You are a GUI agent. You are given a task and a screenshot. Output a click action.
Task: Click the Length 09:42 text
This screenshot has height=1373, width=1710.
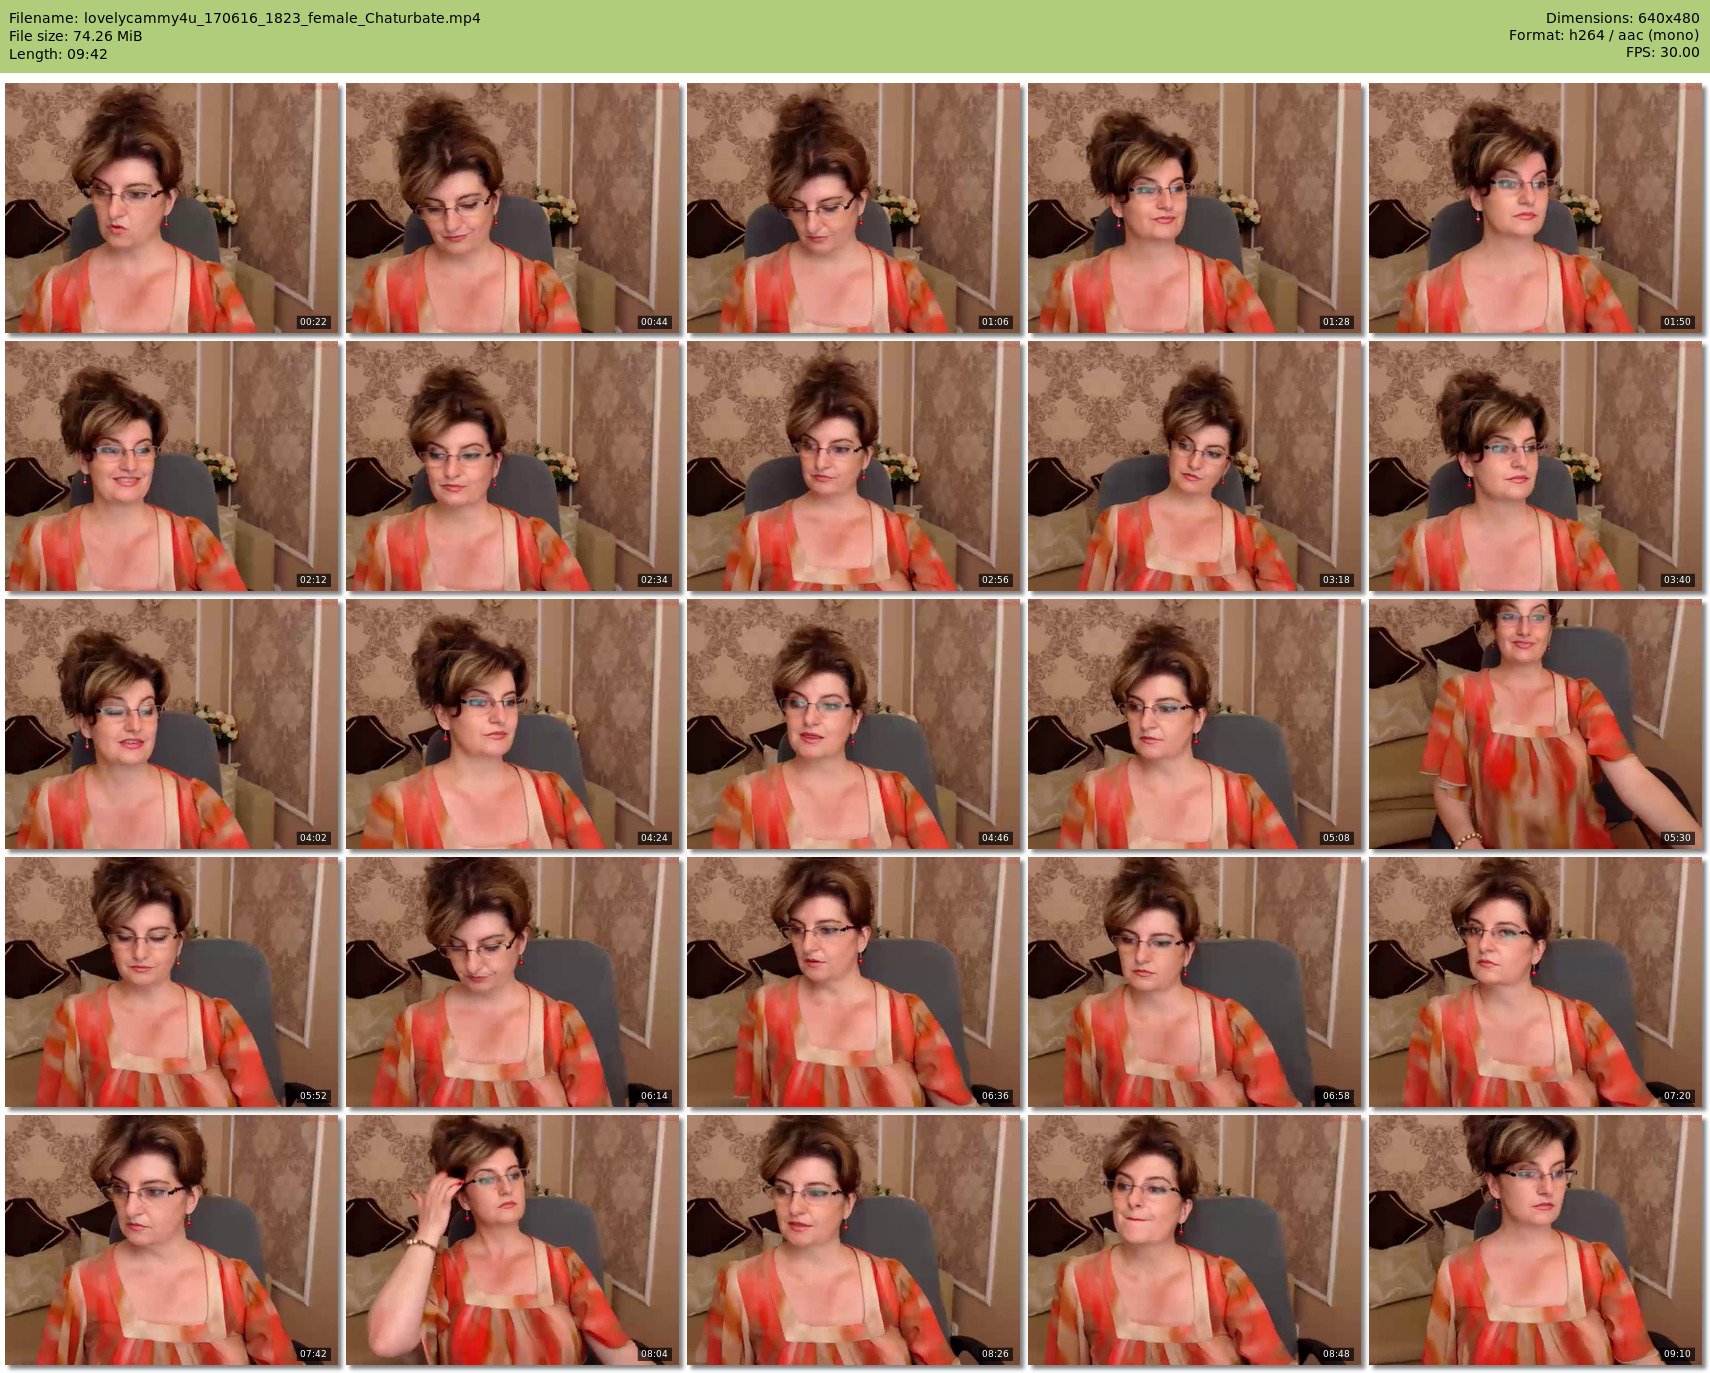tap(58, 54)
